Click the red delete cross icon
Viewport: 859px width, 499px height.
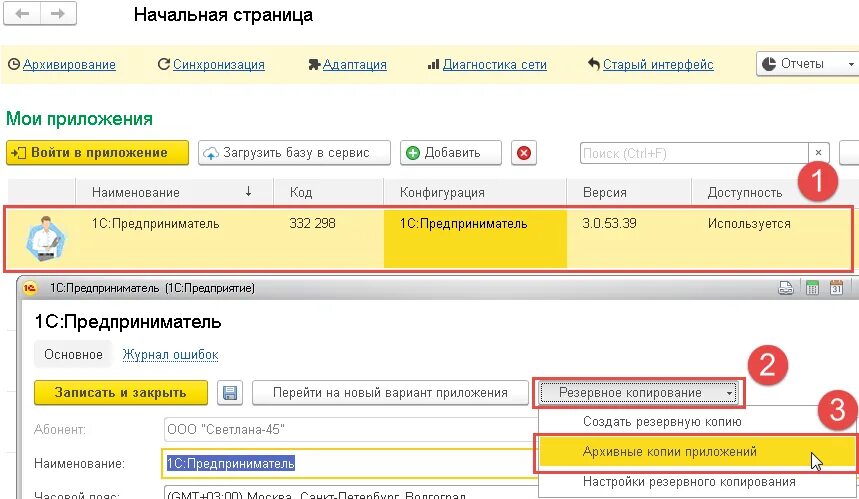pos(524,153)
